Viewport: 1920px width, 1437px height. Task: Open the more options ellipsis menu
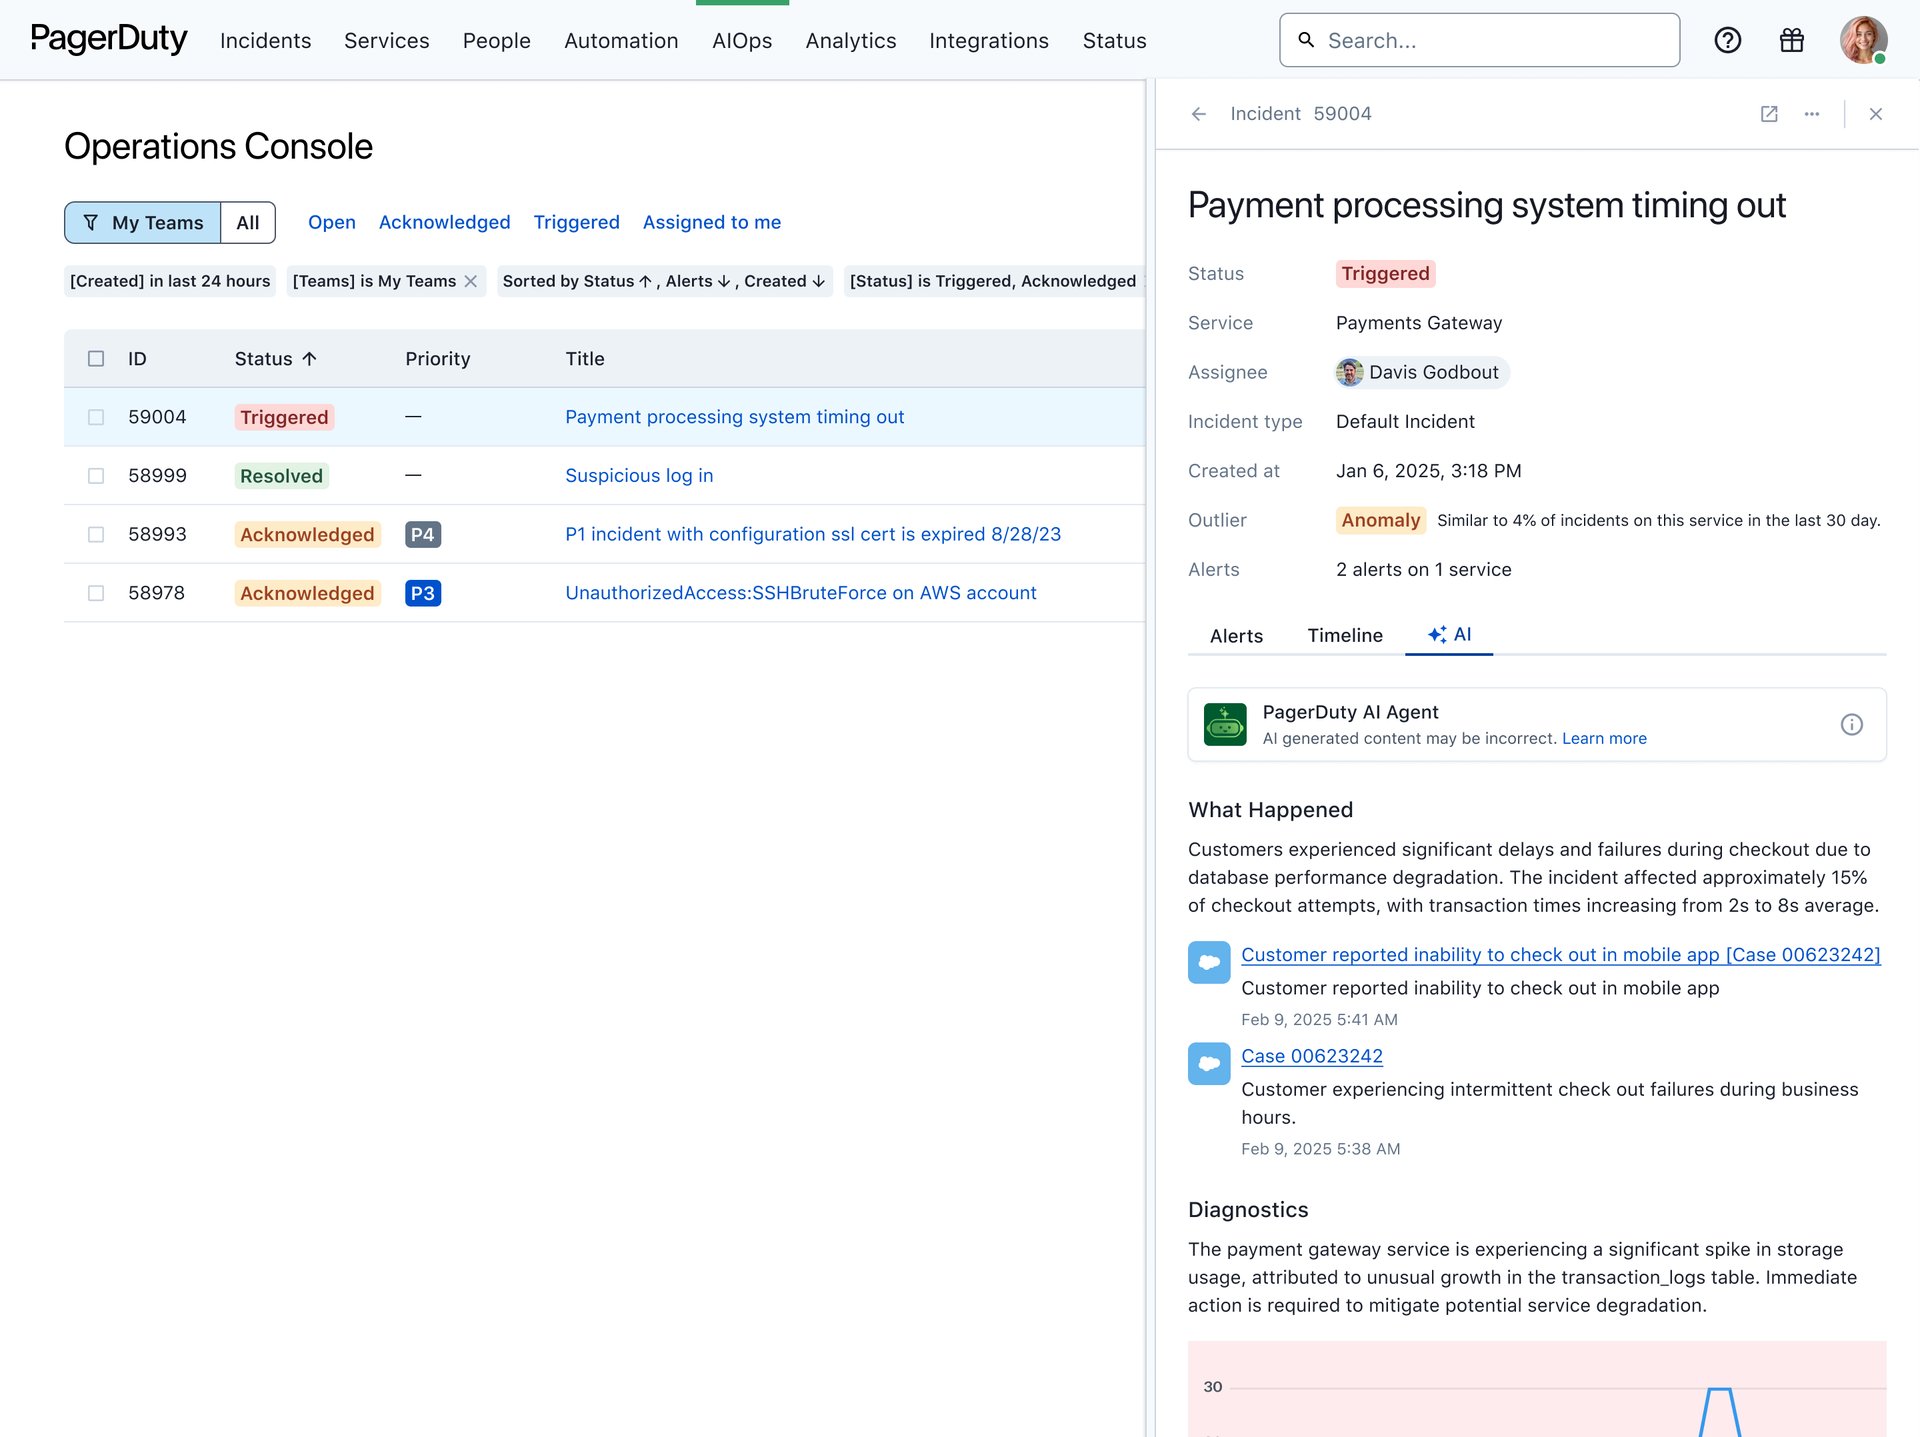1812,114
